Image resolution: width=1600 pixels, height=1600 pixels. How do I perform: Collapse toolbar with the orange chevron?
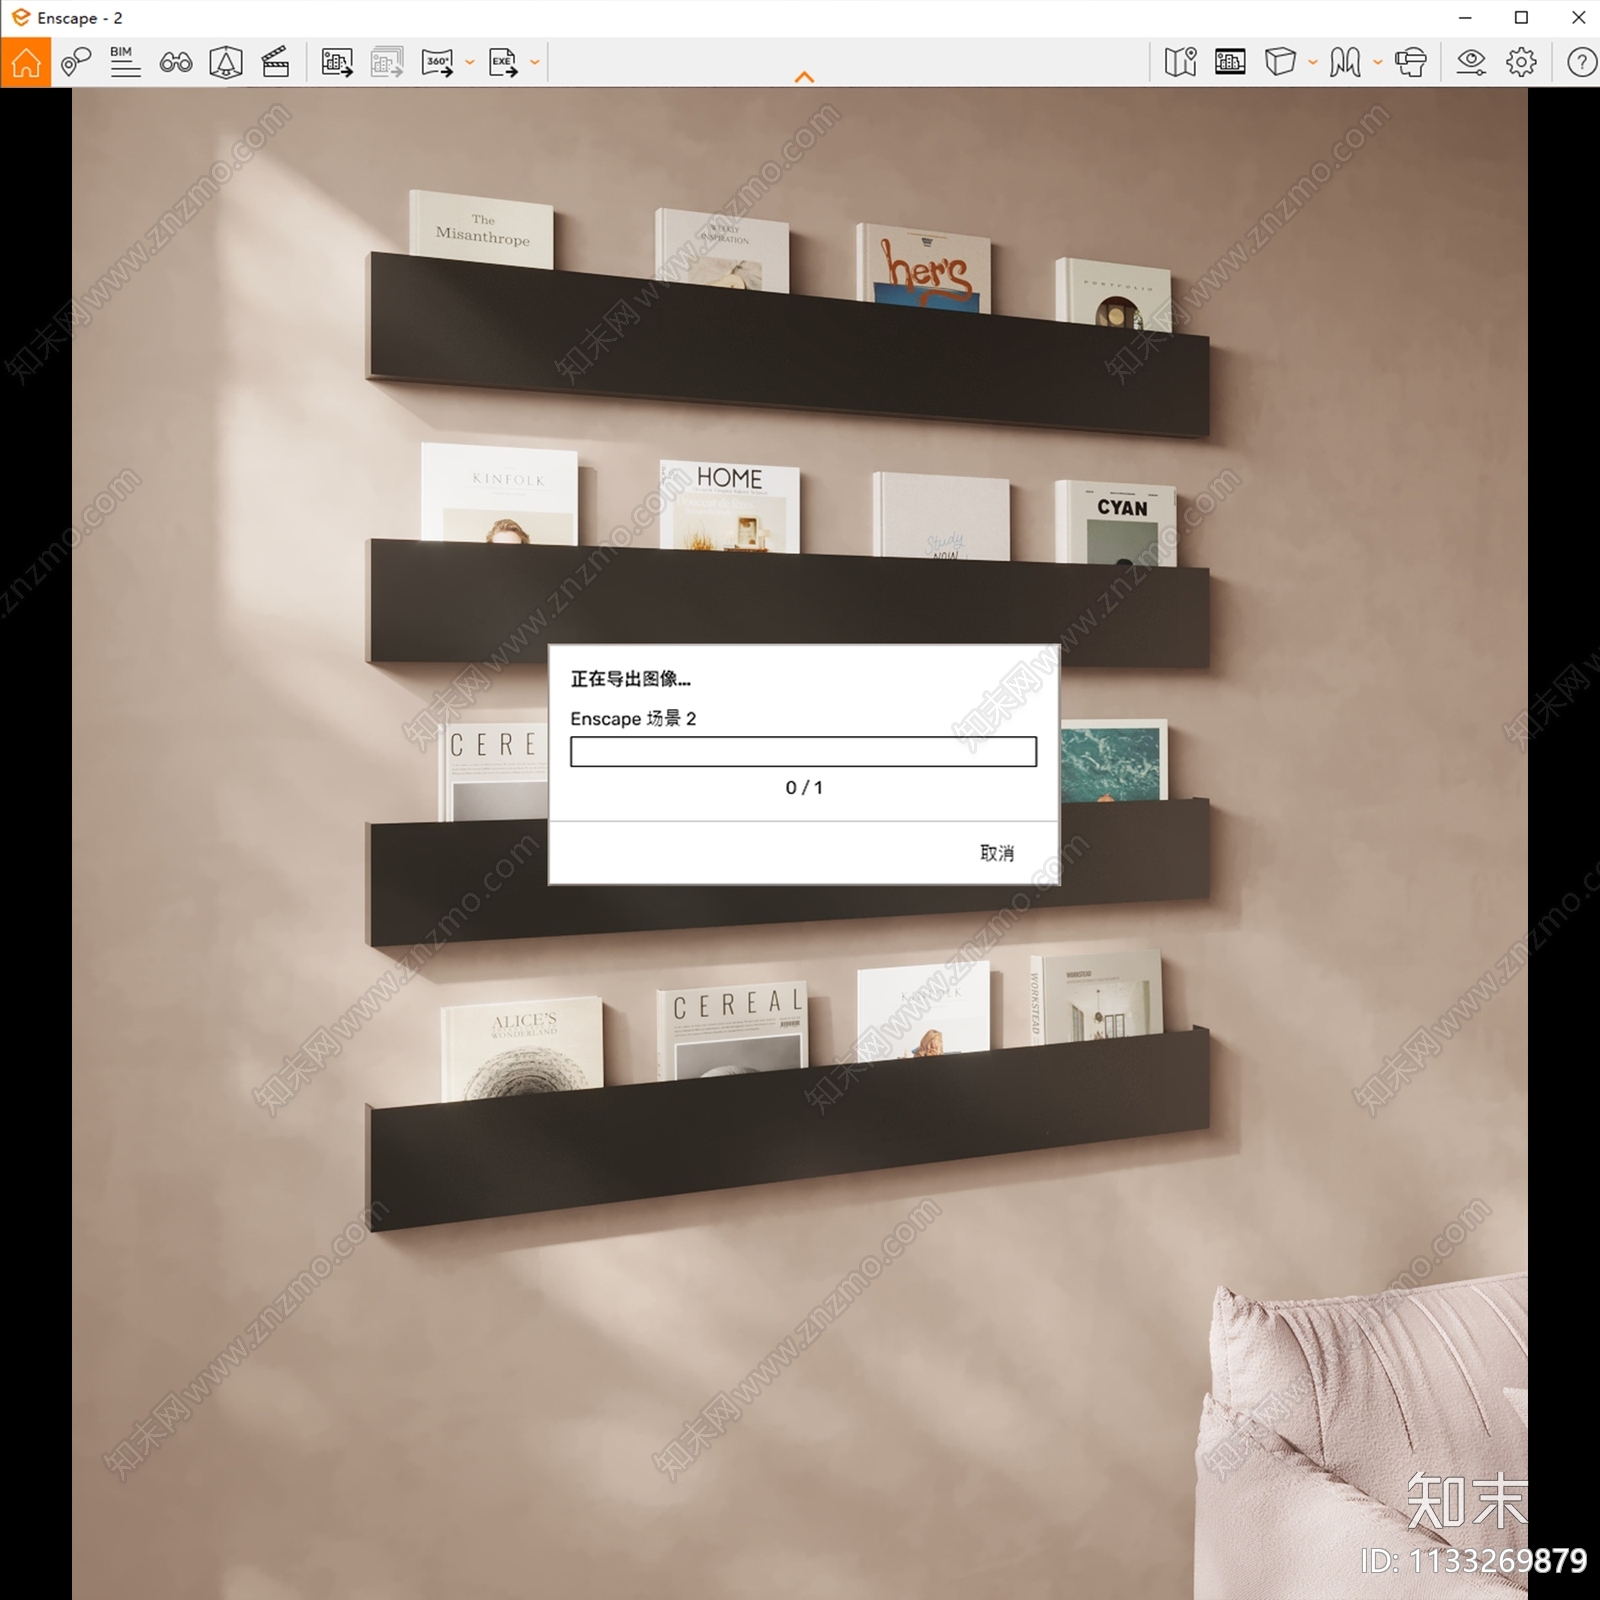point(804,77)
